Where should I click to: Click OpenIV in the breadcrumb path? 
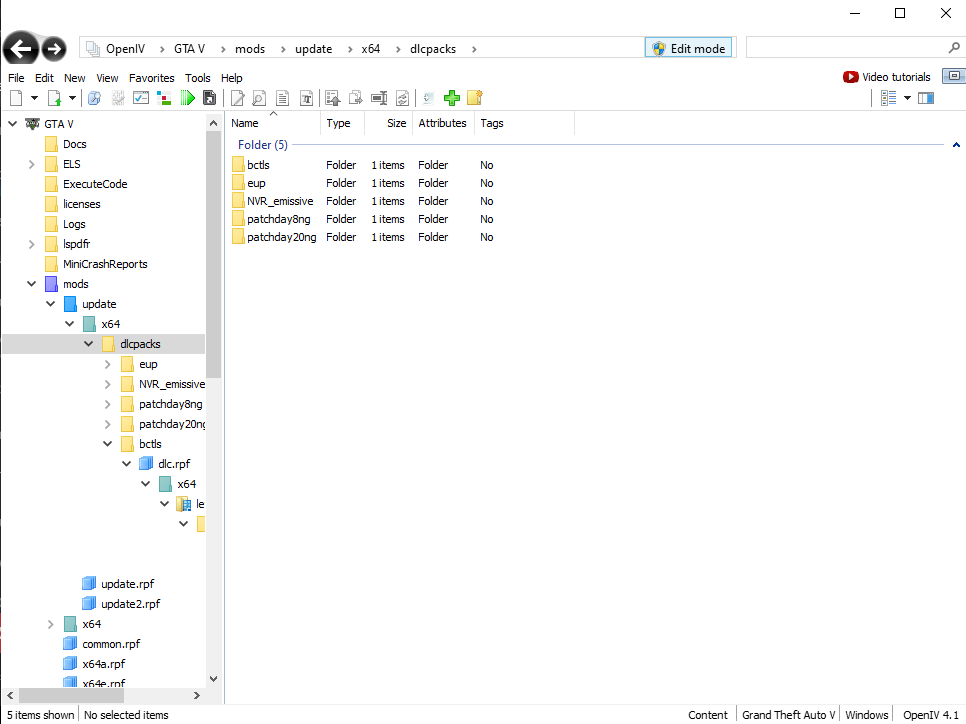point(125,49)
